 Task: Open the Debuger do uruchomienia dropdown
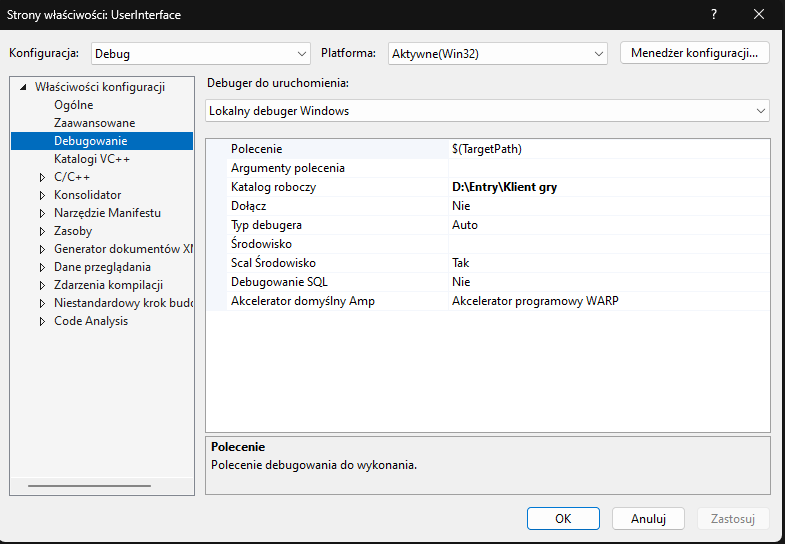(x=488, y=111)
